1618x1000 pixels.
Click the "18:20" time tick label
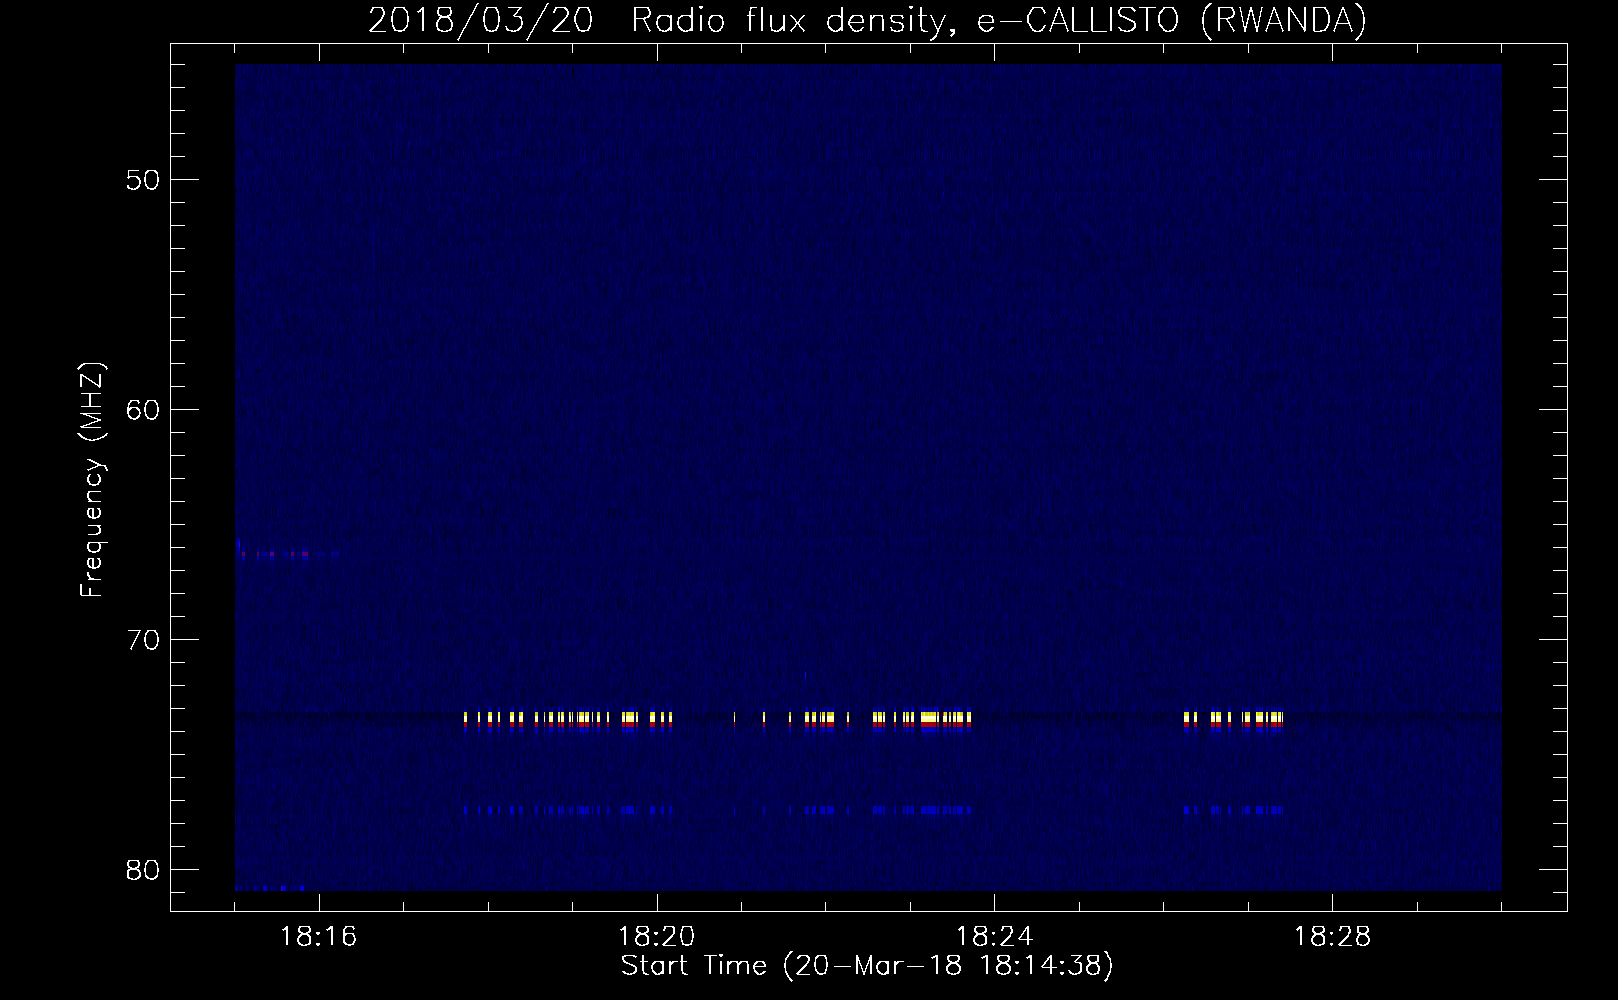[x=657, y=937]
